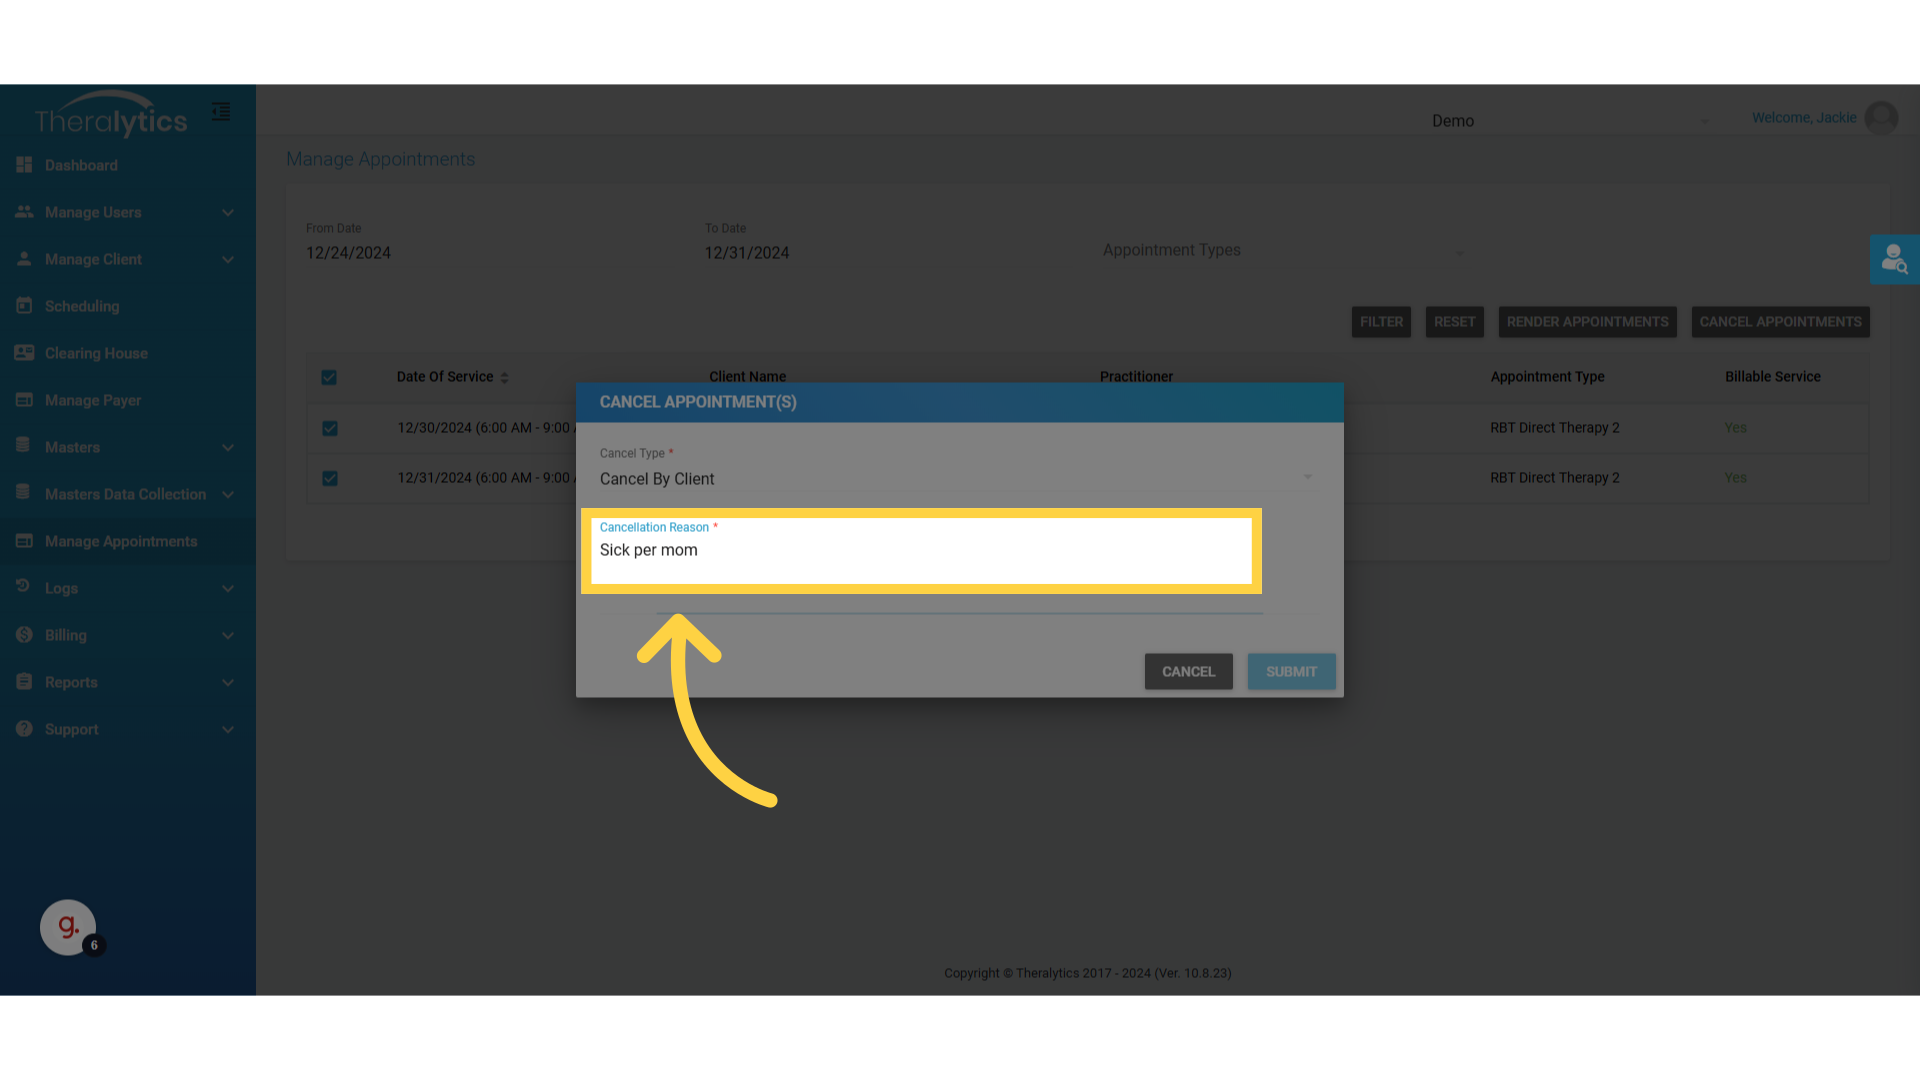Click the user avatar profile icon
Viewport: 1920px width, 1080px height.
pyautogui.click(x=1881, y=118)
